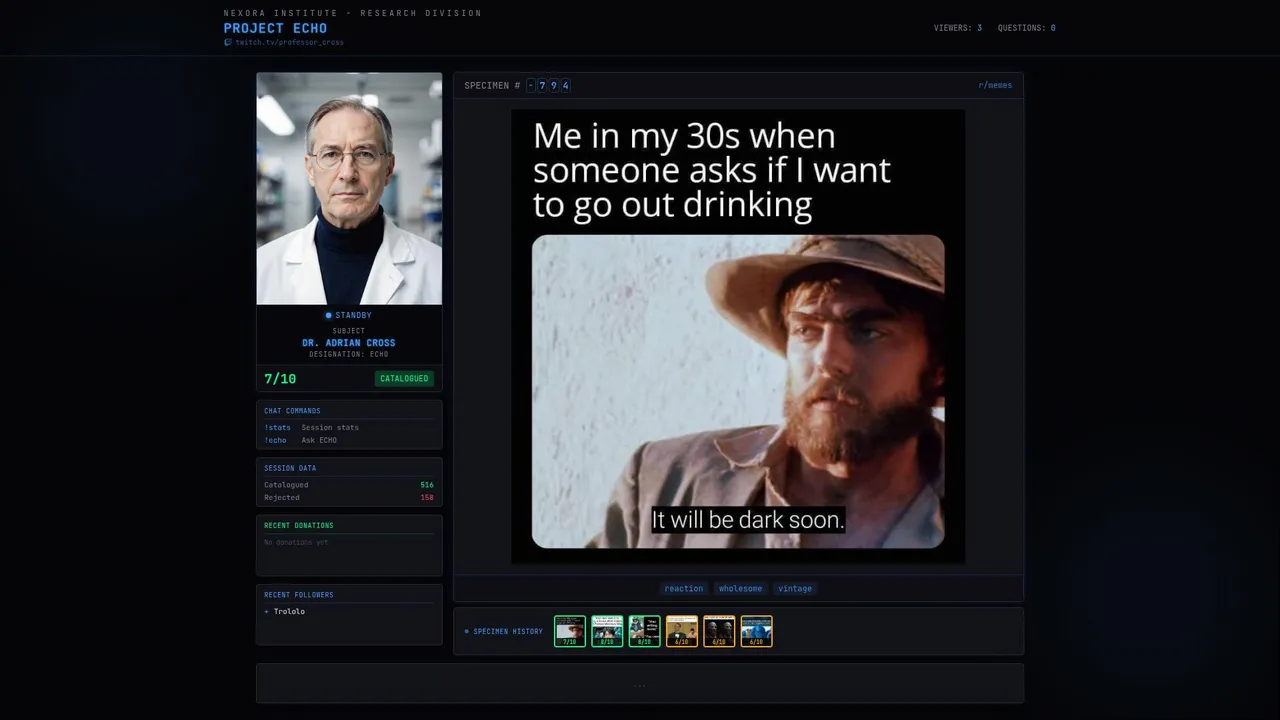Image resolution: width=1280 pixels, height=720 pixels.
Task: Open the 6/10 blue-toned history thumbnail
Action: pos(756,631)
